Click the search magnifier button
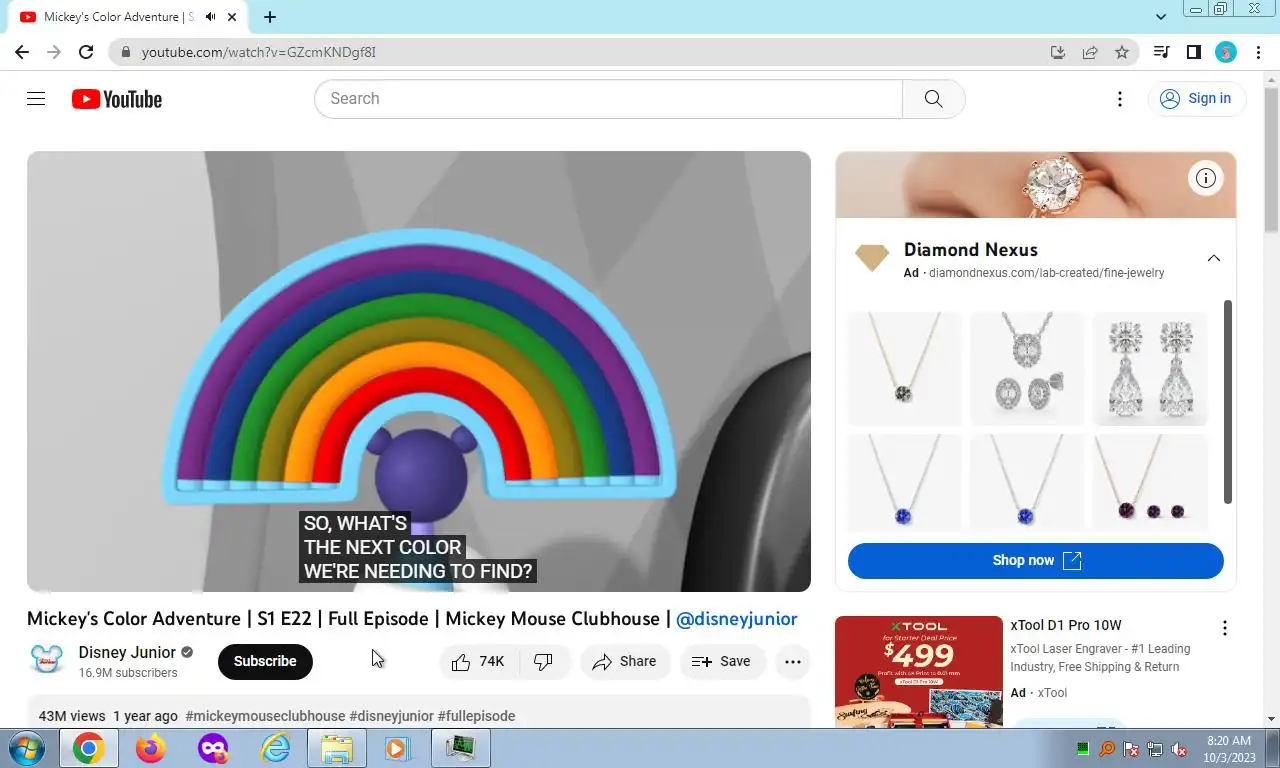 (933, 99)
